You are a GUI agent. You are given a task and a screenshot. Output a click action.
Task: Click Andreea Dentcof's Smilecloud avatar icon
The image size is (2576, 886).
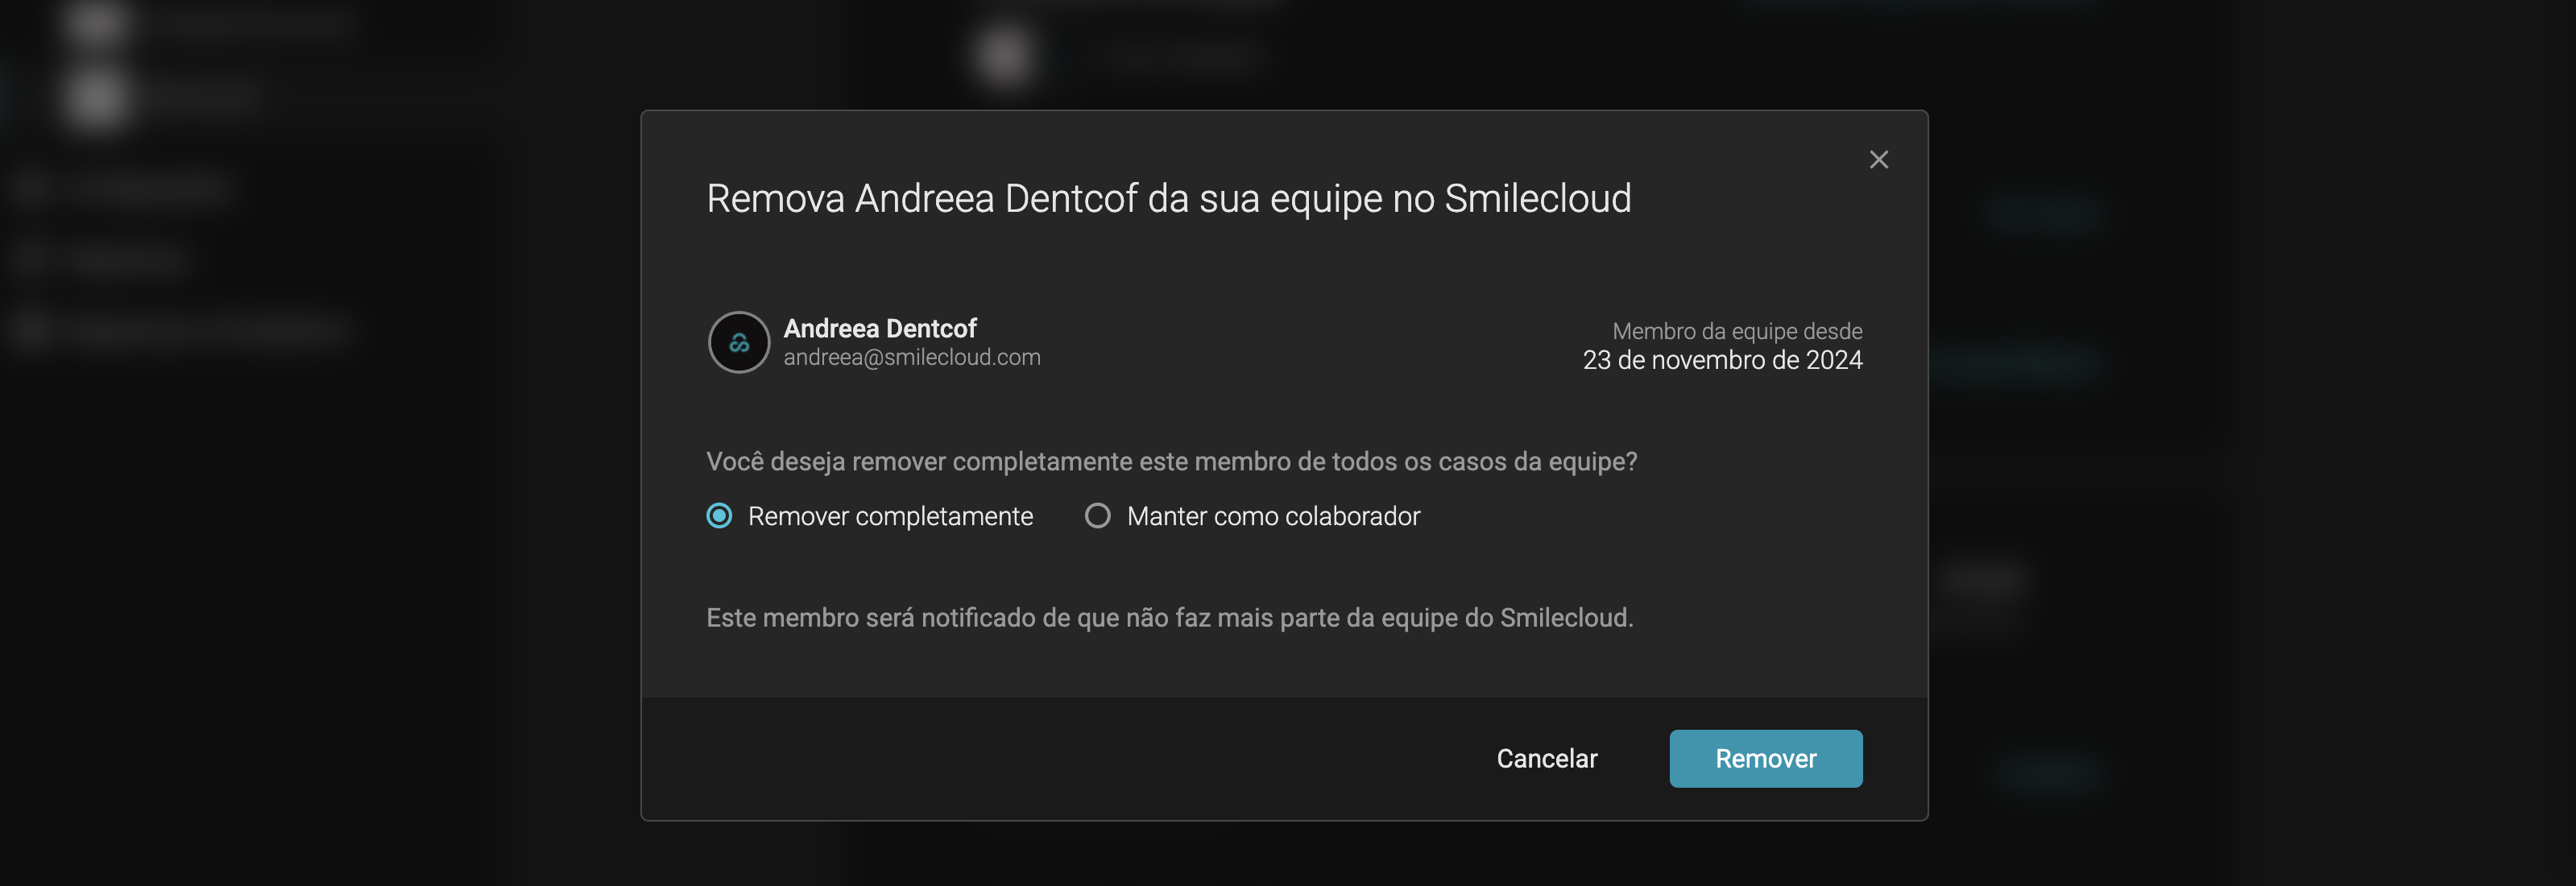point(739,343)
